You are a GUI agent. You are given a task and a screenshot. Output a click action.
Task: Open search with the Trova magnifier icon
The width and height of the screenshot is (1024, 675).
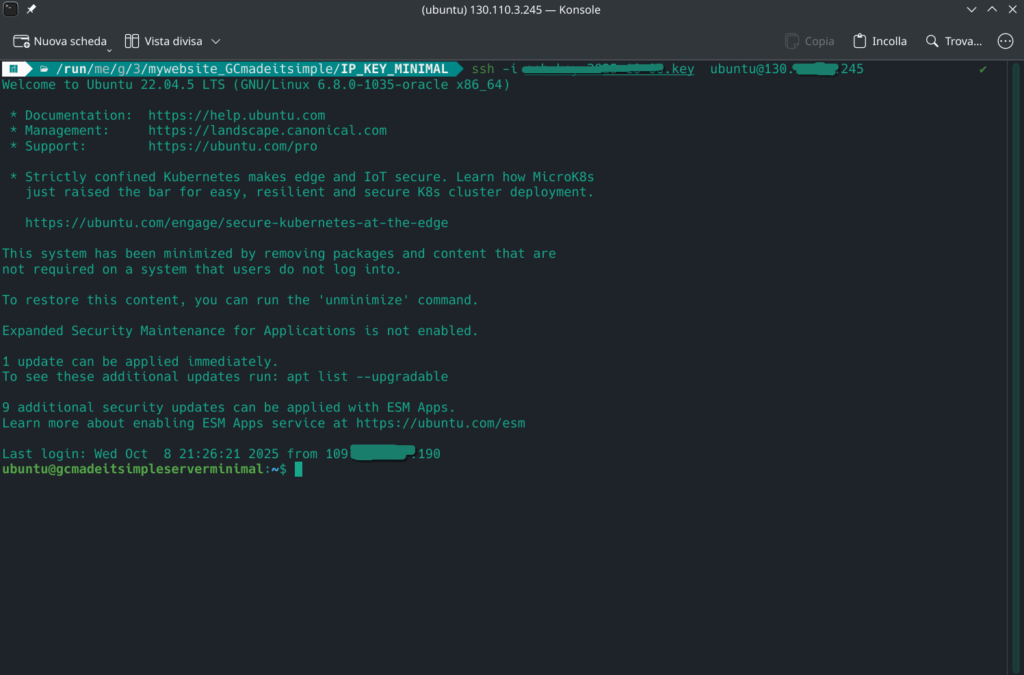pyautogui.click(x=932, y=41)
